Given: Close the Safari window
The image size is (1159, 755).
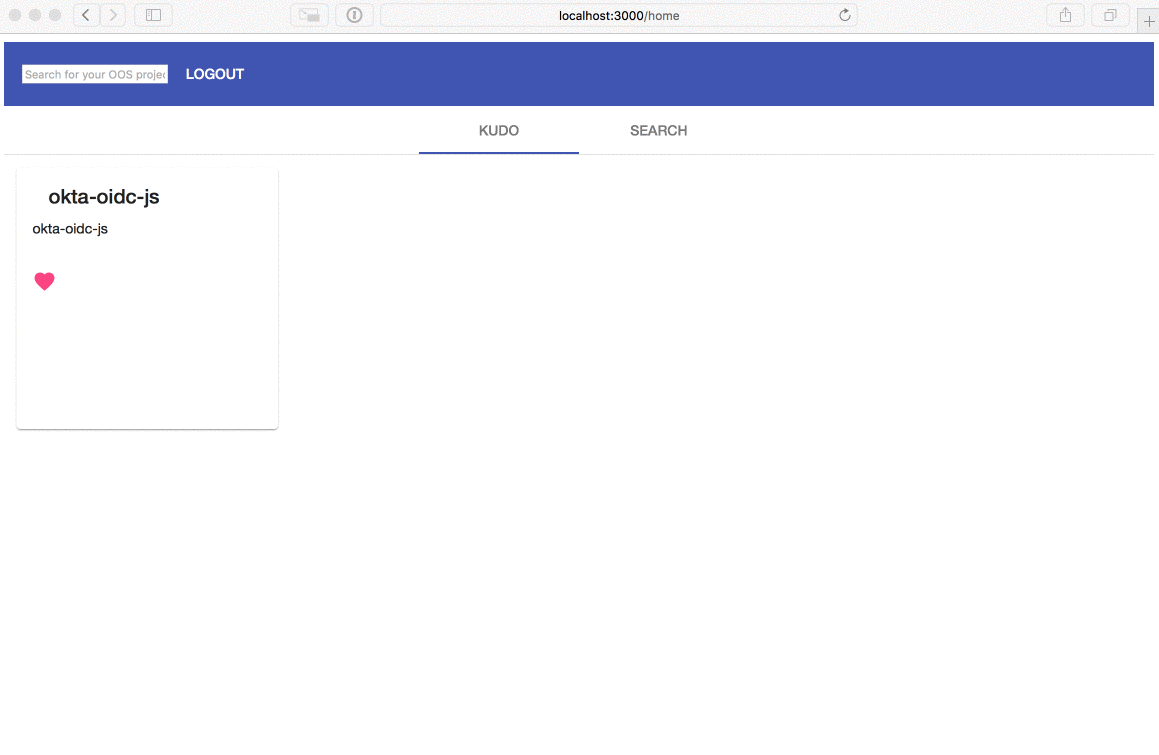Looking at the screenshot, I should (x=15, y=15).
